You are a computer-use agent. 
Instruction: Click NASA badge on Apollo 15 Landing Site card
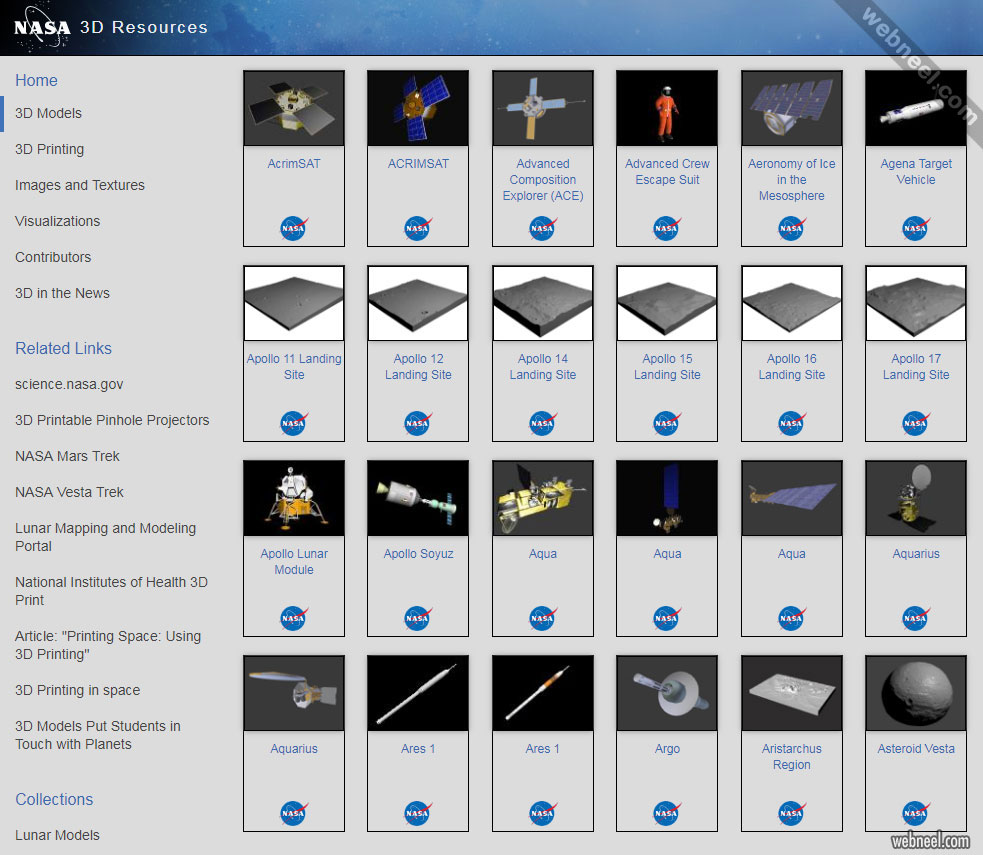(666, 423)
